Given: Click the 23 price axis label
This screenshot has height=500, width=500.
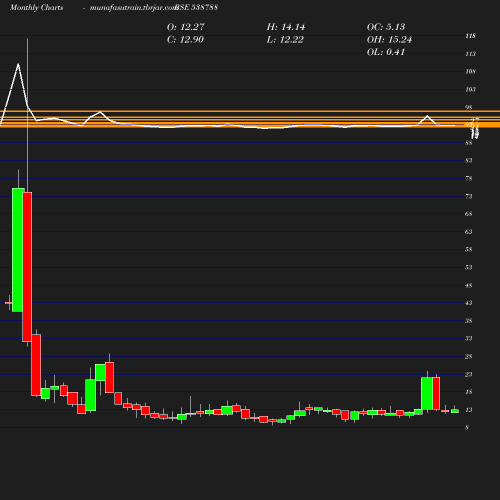Looking at the screenshot, I should point(469,374).
